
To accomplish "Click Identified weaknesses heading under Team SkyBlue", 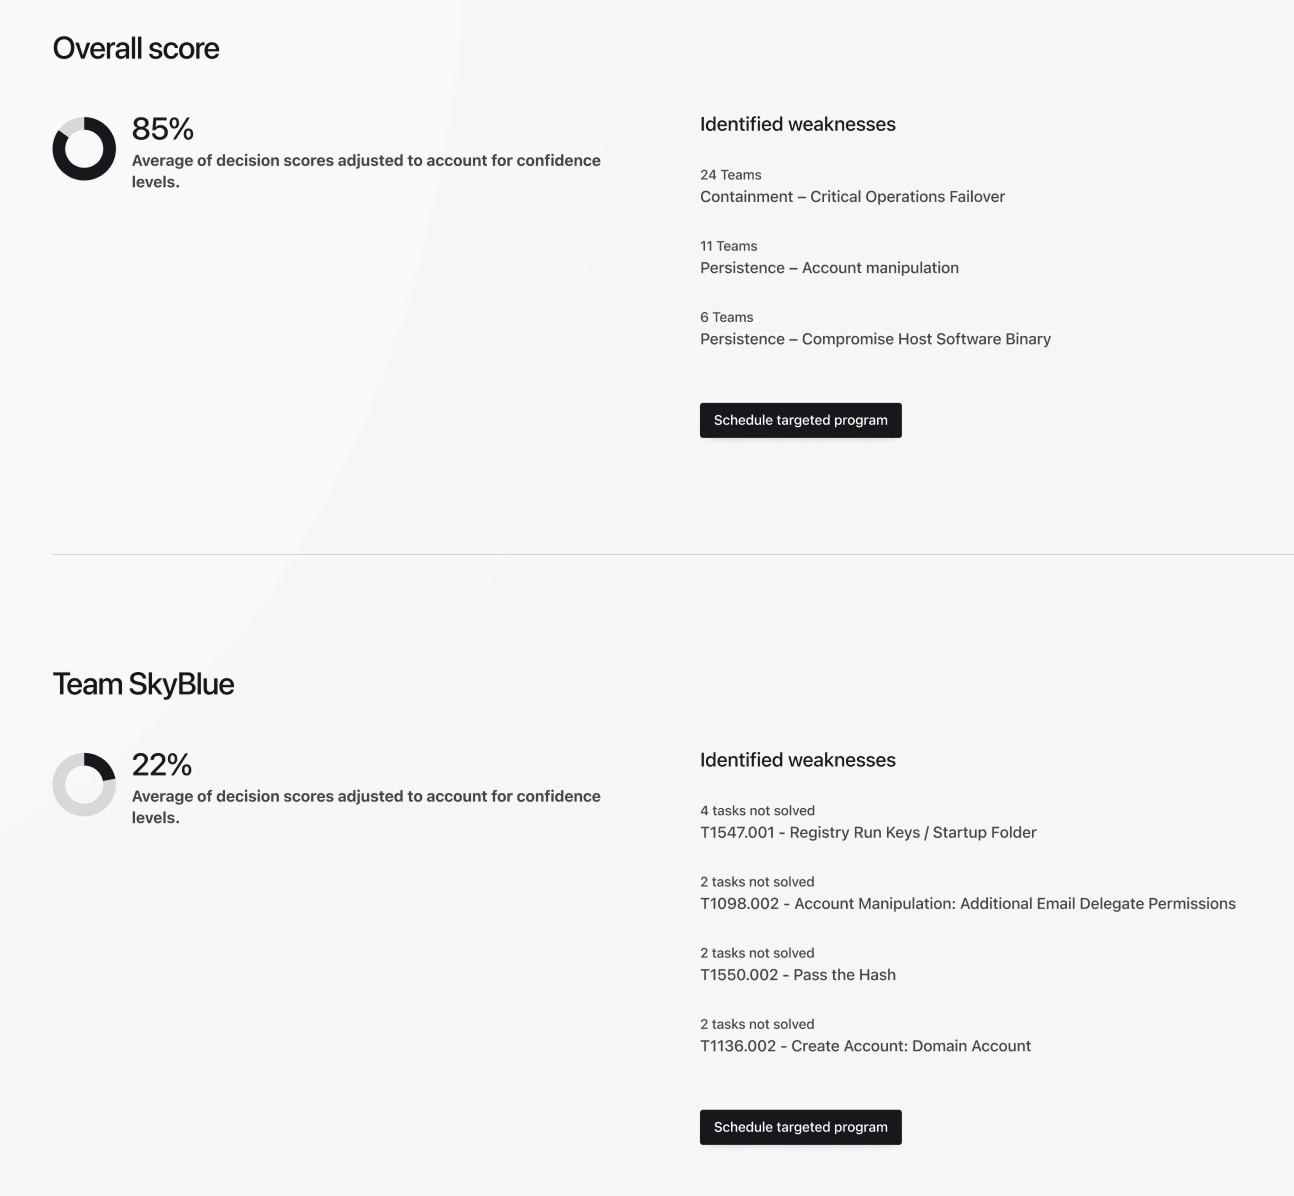I will click(798, 760).
